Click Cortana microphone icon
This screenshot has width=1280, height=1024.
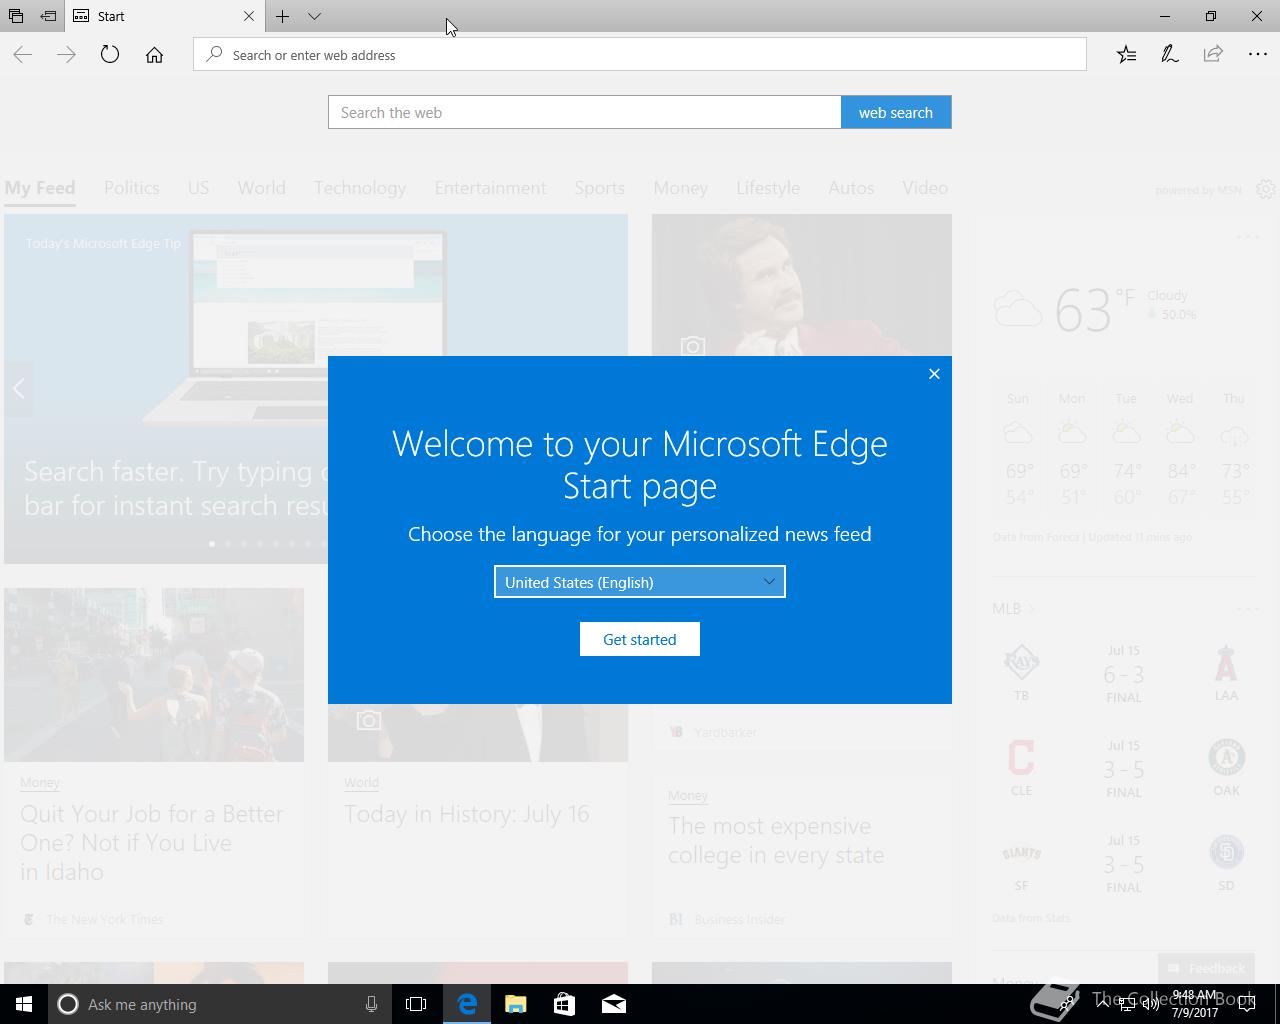(371, 1004)
